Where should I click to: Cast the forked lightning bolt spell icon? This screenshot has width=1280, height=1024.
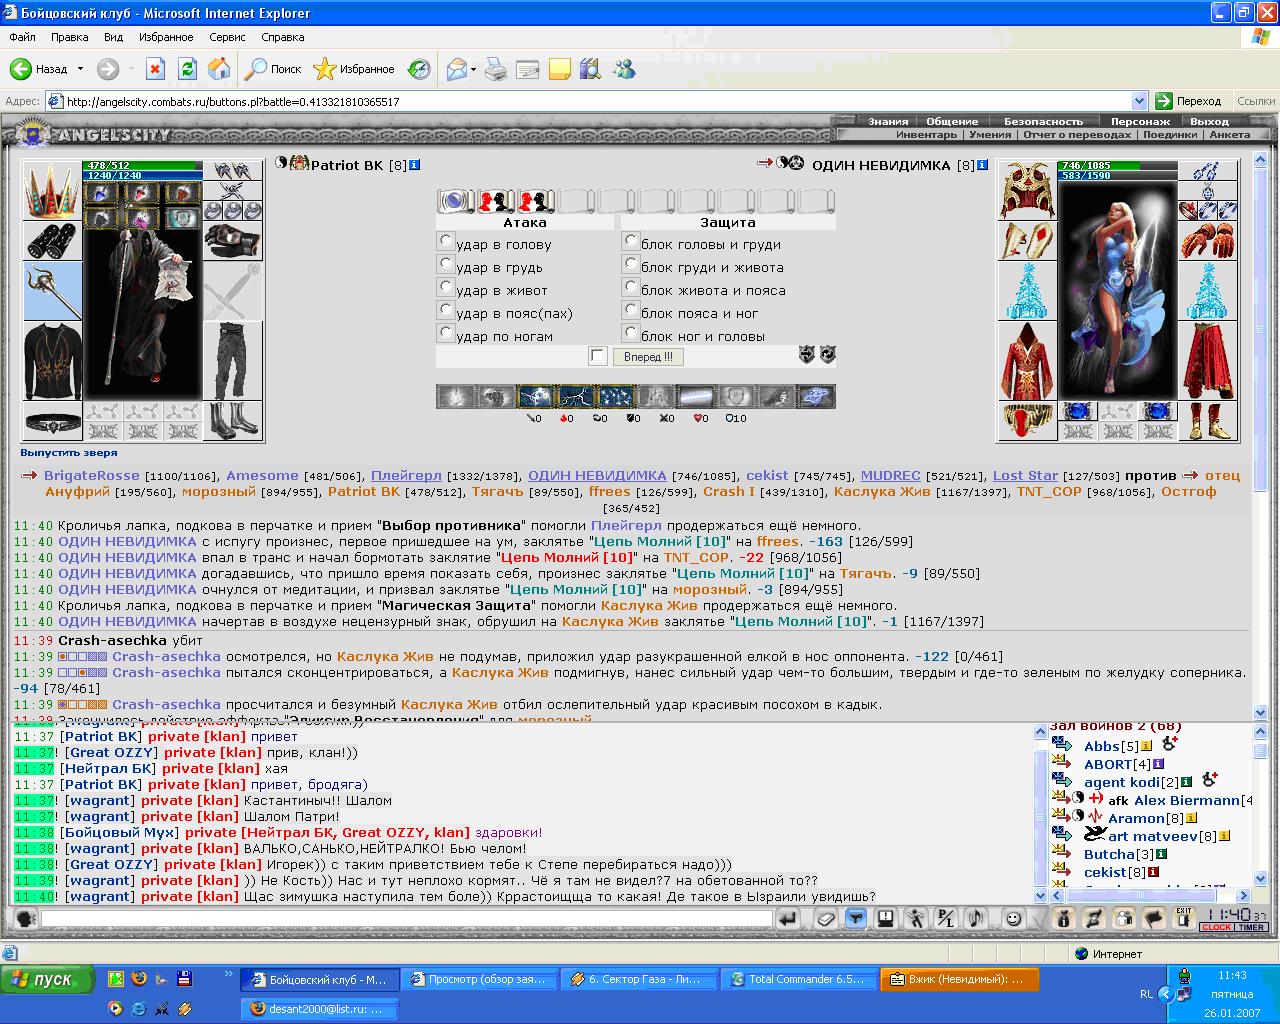576,396
